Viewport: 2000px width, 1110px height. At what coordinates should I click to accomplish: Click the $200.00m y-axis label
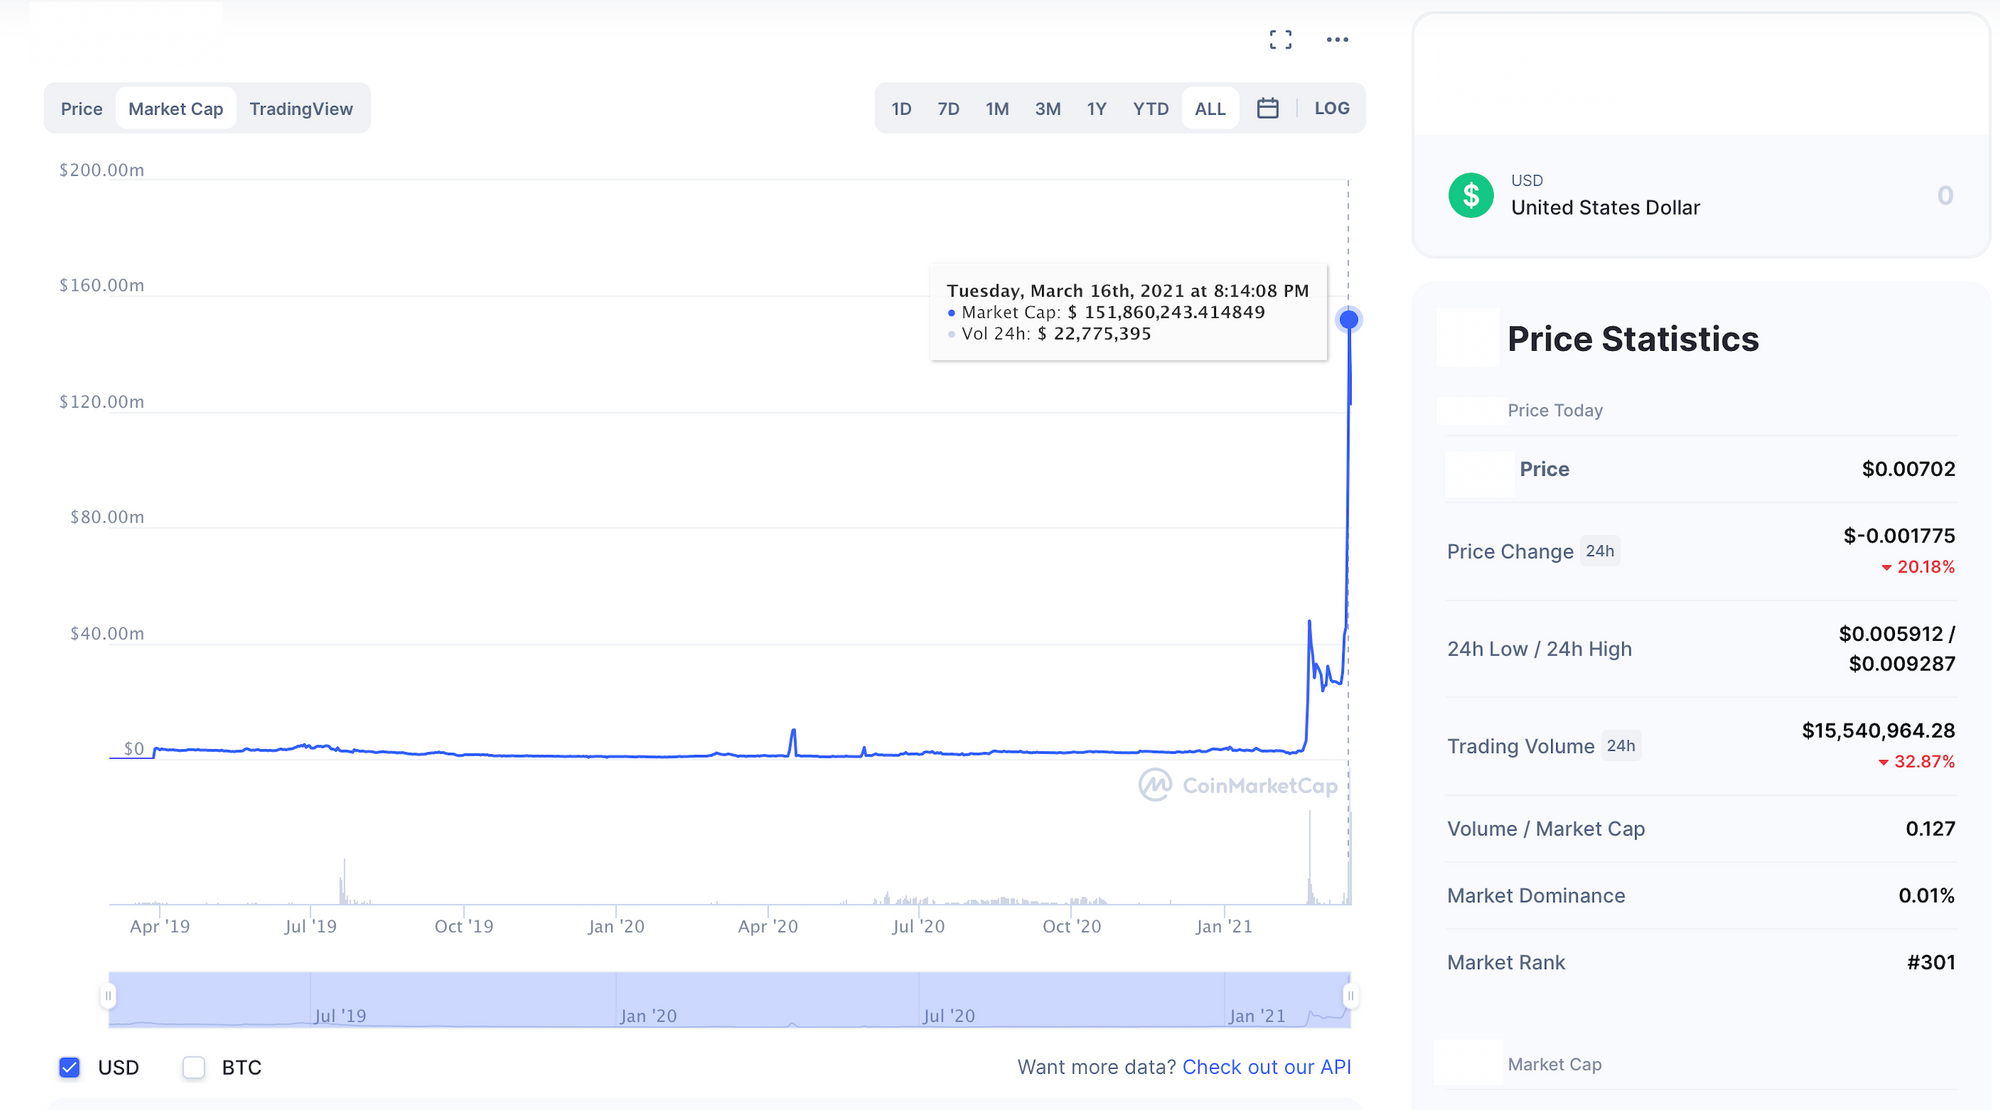pyautogui.click(x=101, y=170)
